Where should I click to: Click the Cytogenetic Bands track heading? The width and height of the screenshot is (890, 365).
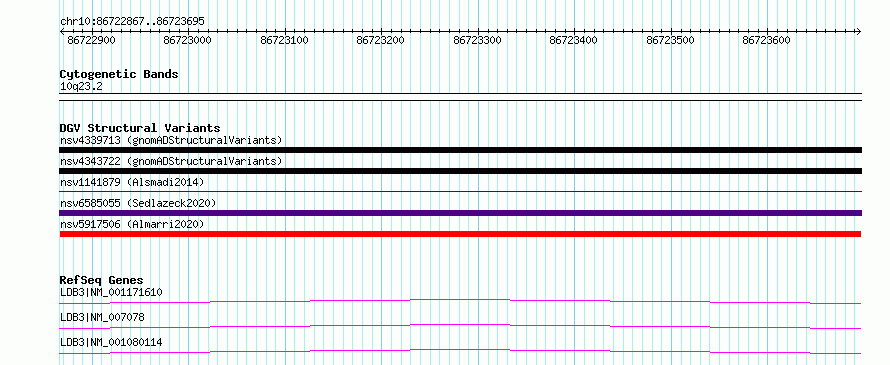pos(119,74)
